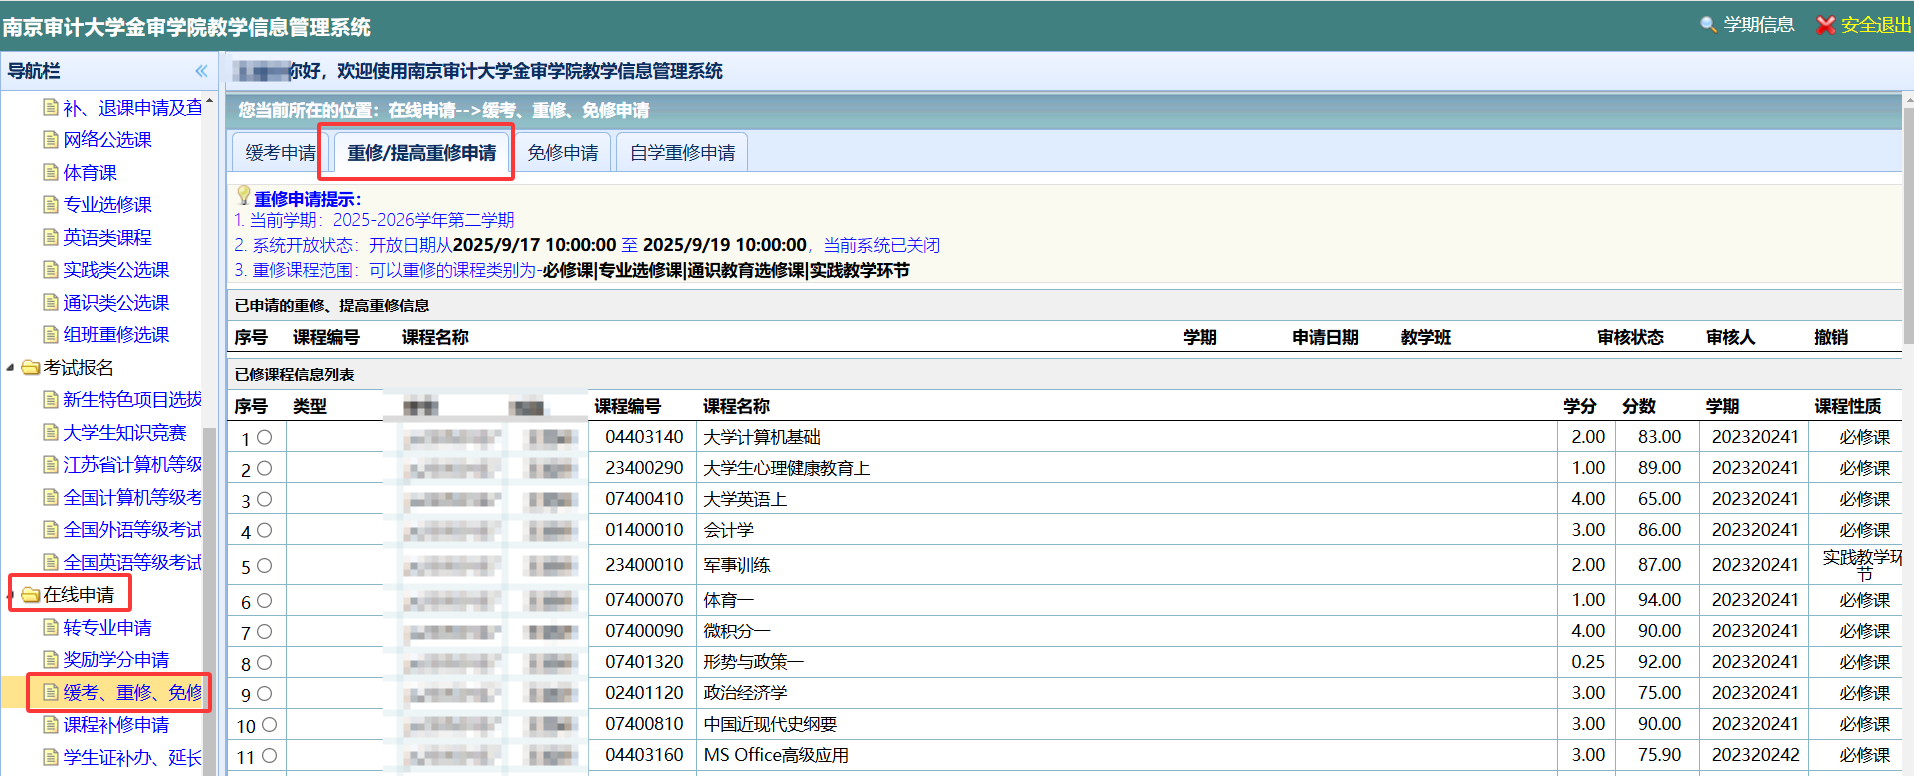The width and height of the screenshot is (1914, 776).
Task: Open the 英语类课程 tree item
Action: [107, 237]
